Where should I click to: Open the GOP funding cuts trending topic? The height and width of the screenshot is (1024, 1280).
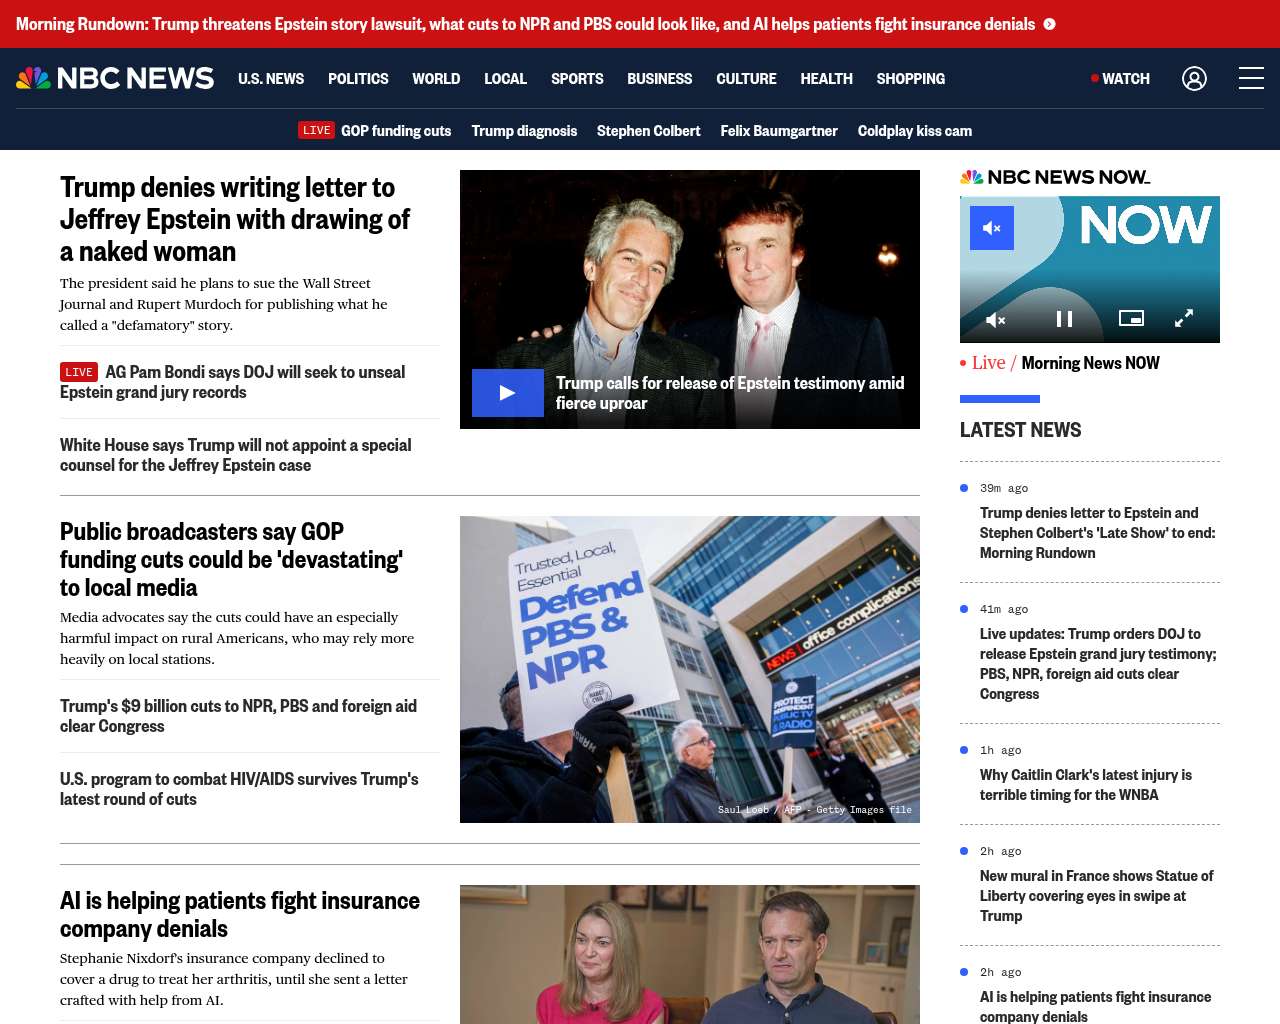tap(396, 130)
